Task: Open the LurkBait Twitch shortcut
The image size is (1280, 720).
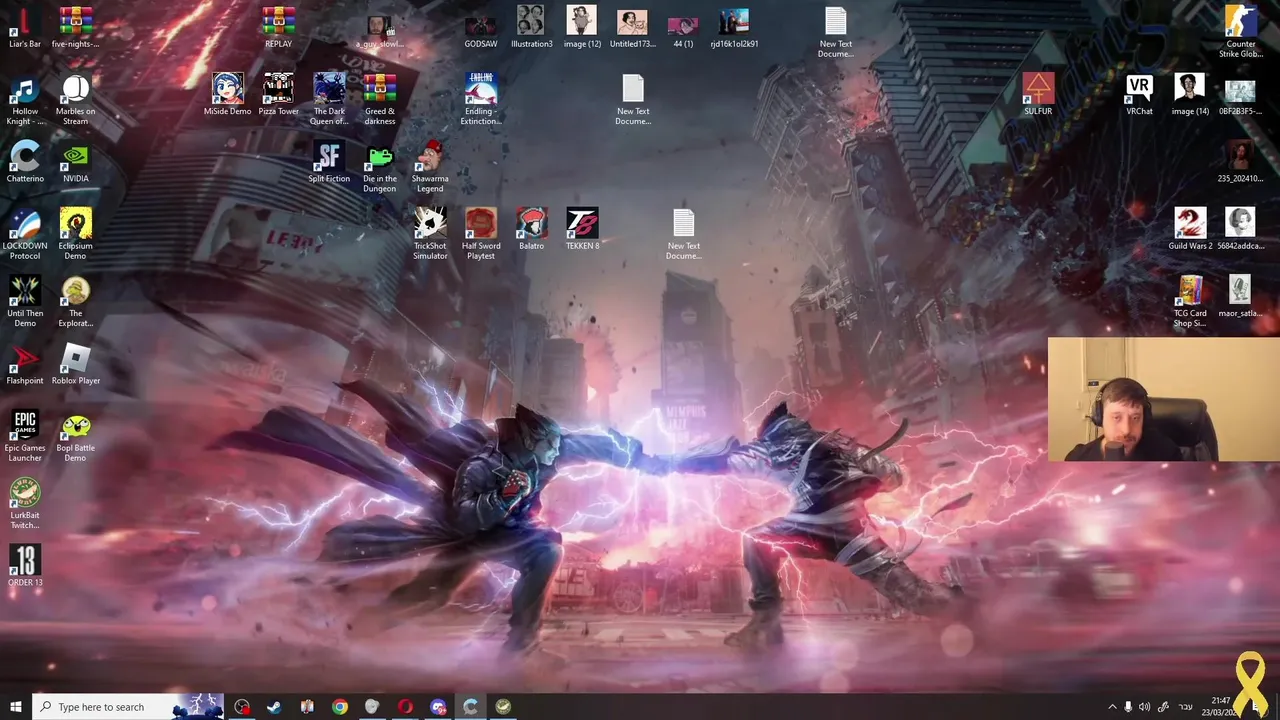Action: click(25, 503)
